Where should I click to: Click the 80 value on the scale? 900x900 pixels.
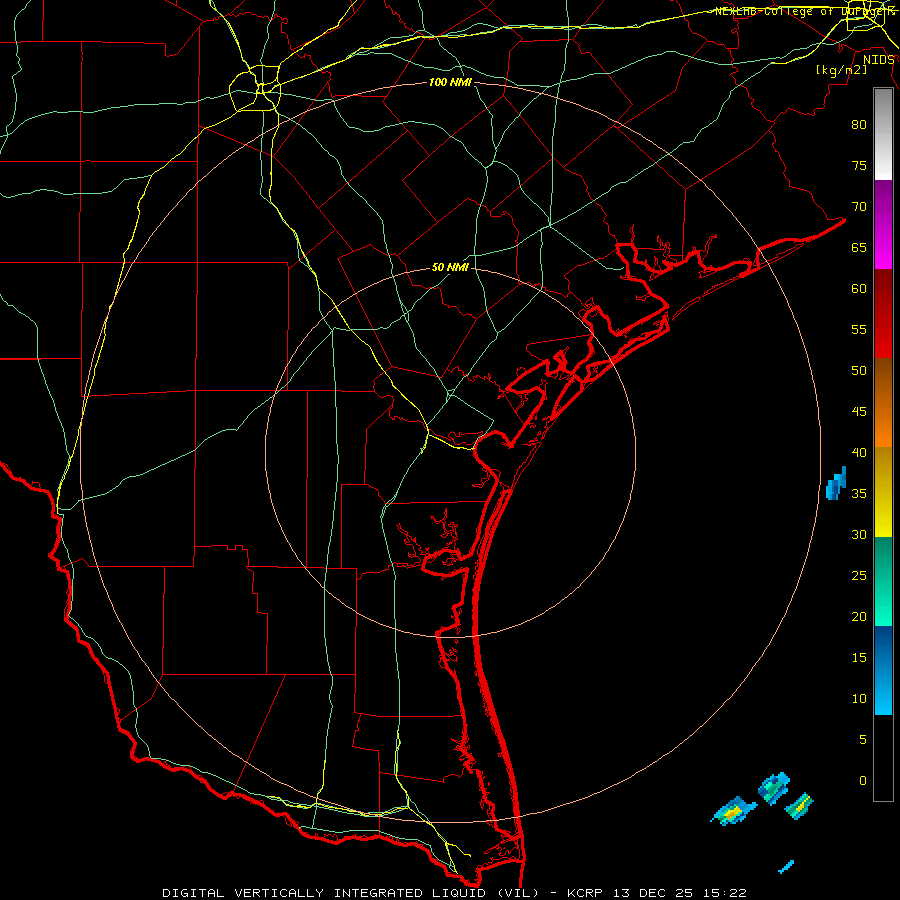pyautogui.click(x=859, y=125)
